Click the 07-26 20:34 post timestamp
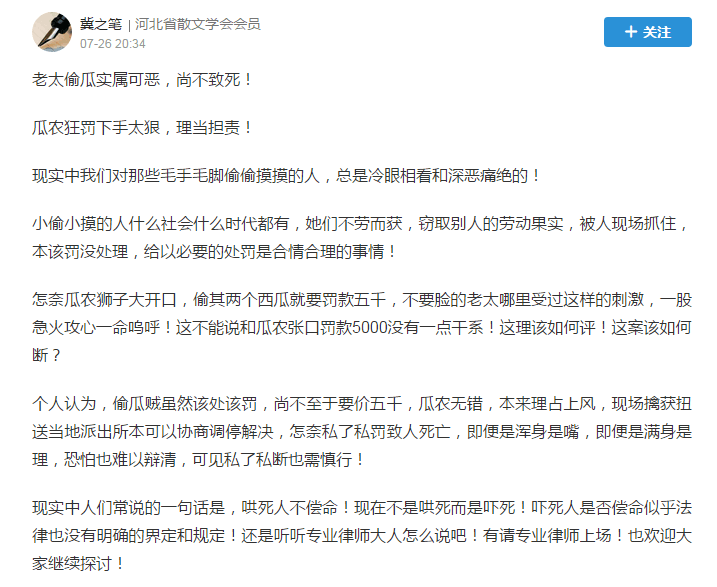Screen dimensions: 717x587 coord(113,43)
